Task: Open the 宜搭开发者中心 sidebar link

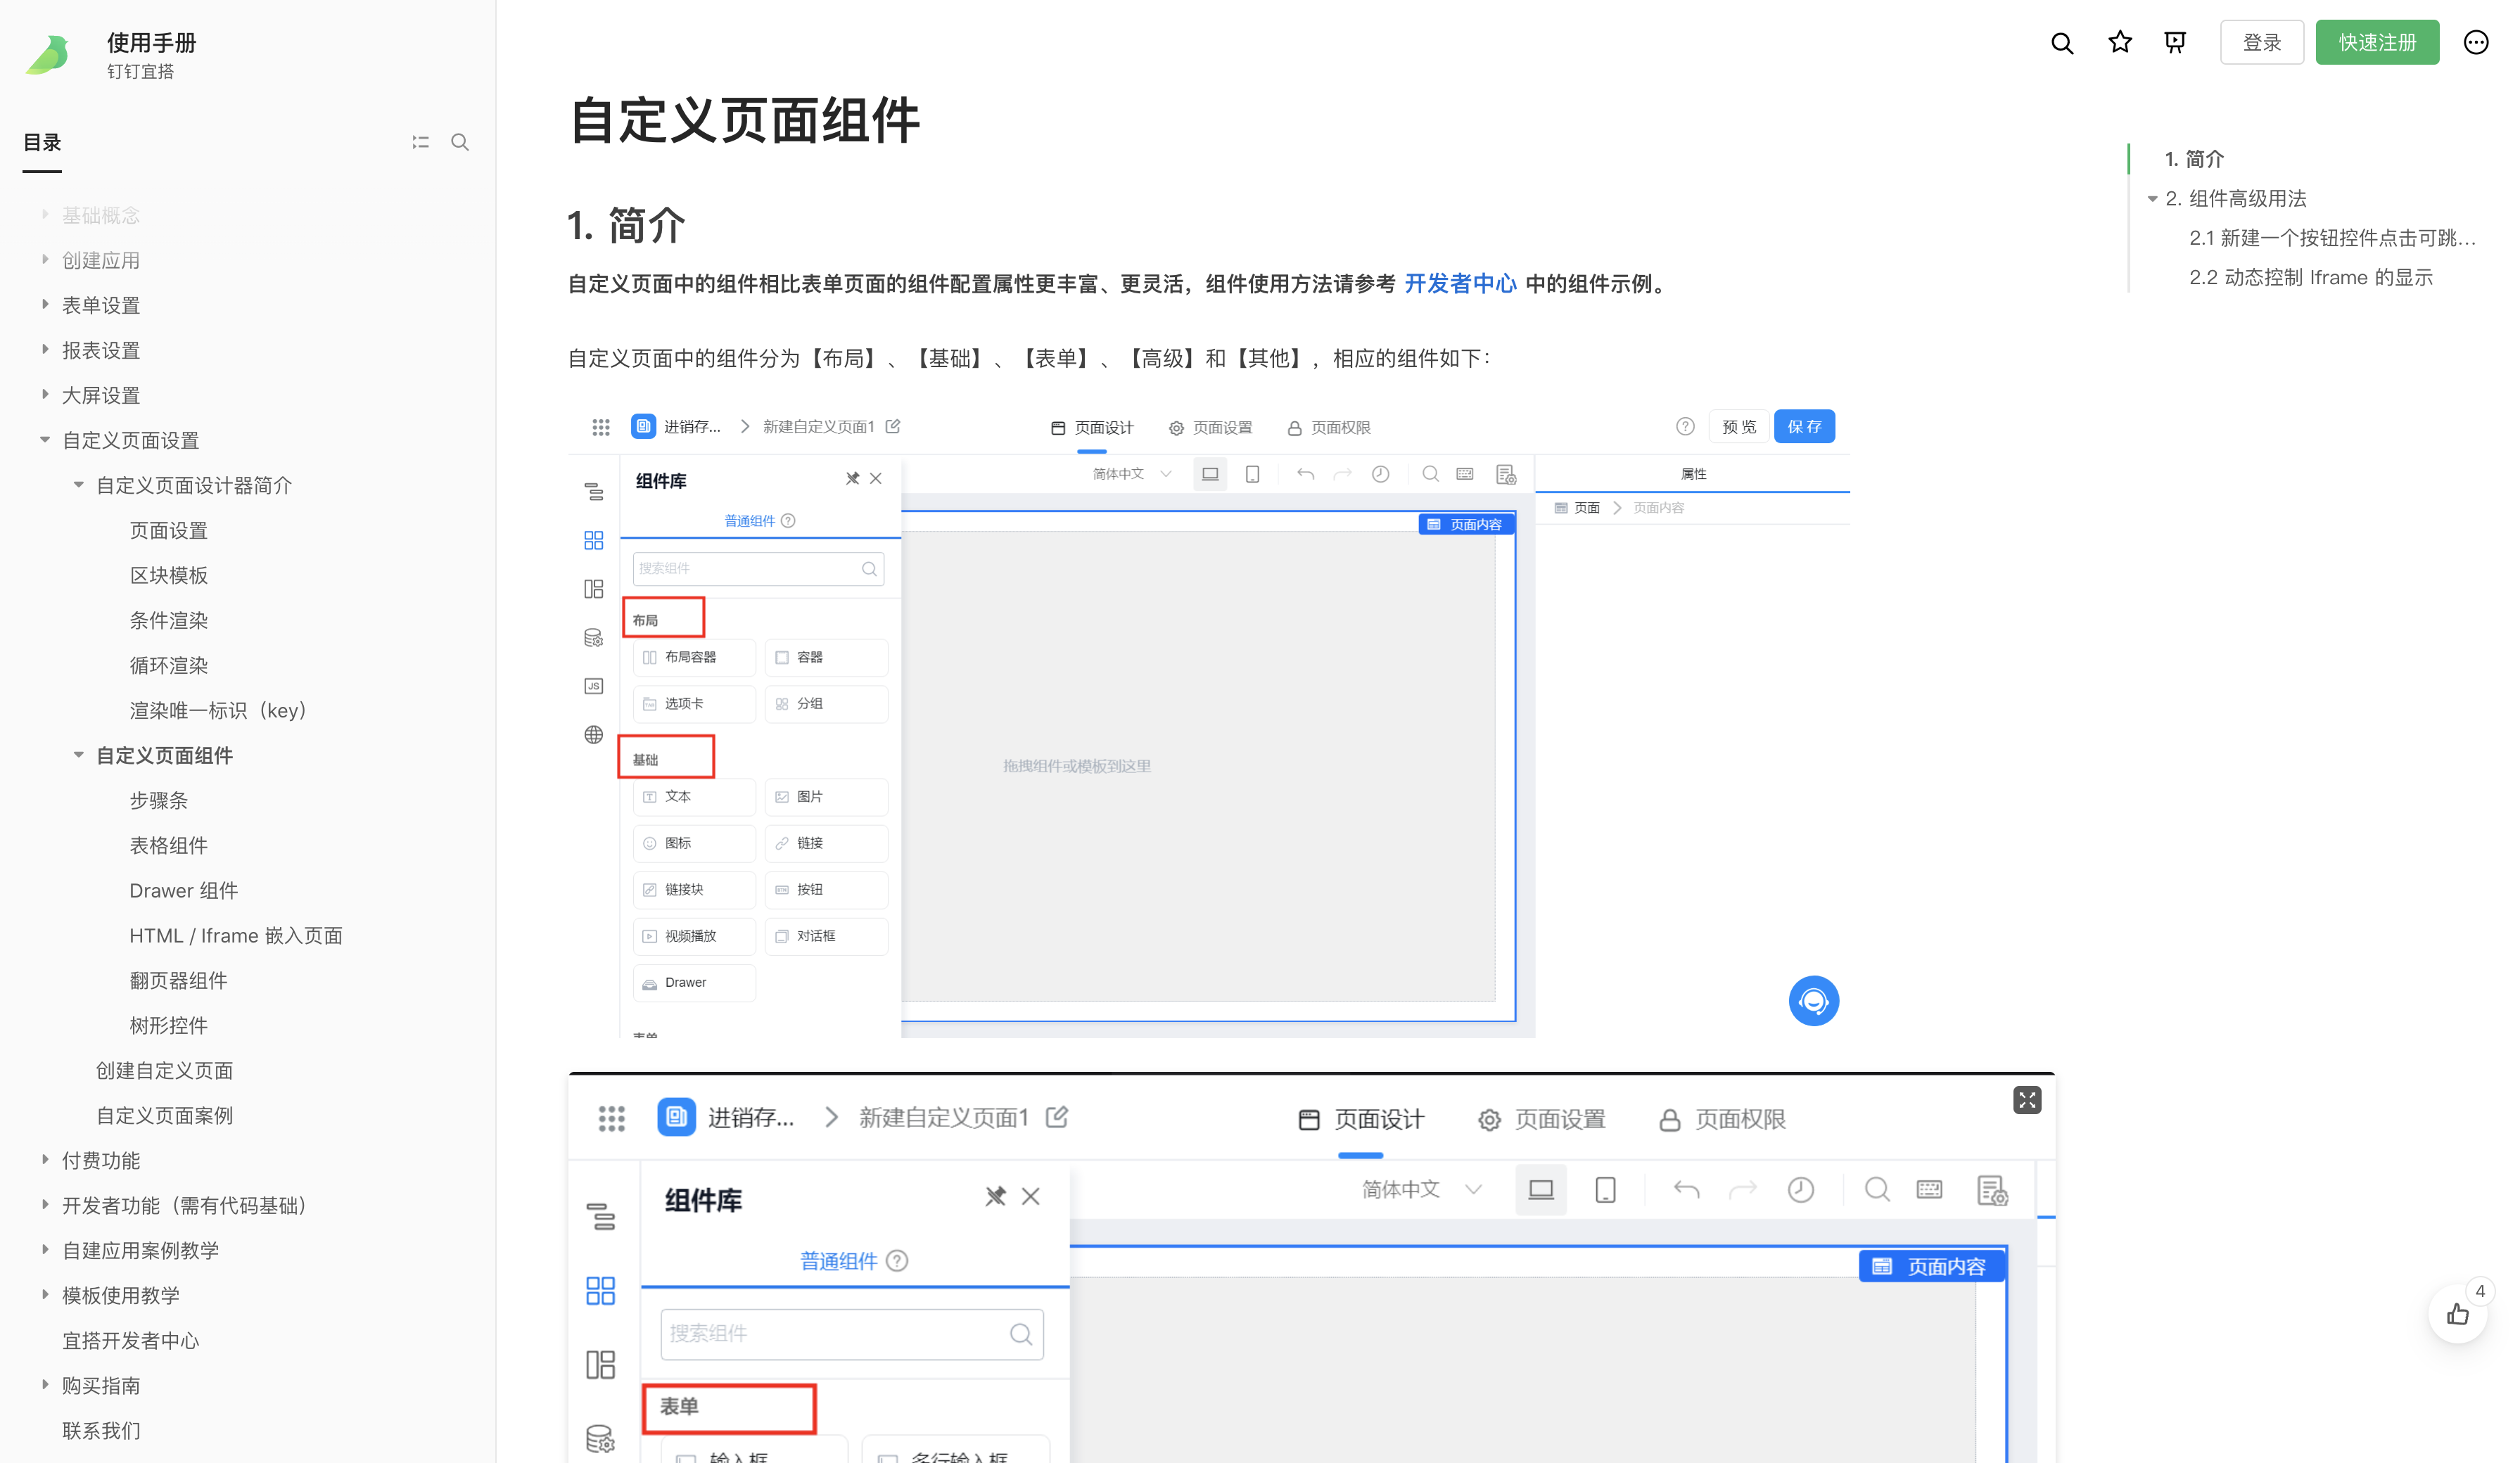Action: tap(131, 1340)
